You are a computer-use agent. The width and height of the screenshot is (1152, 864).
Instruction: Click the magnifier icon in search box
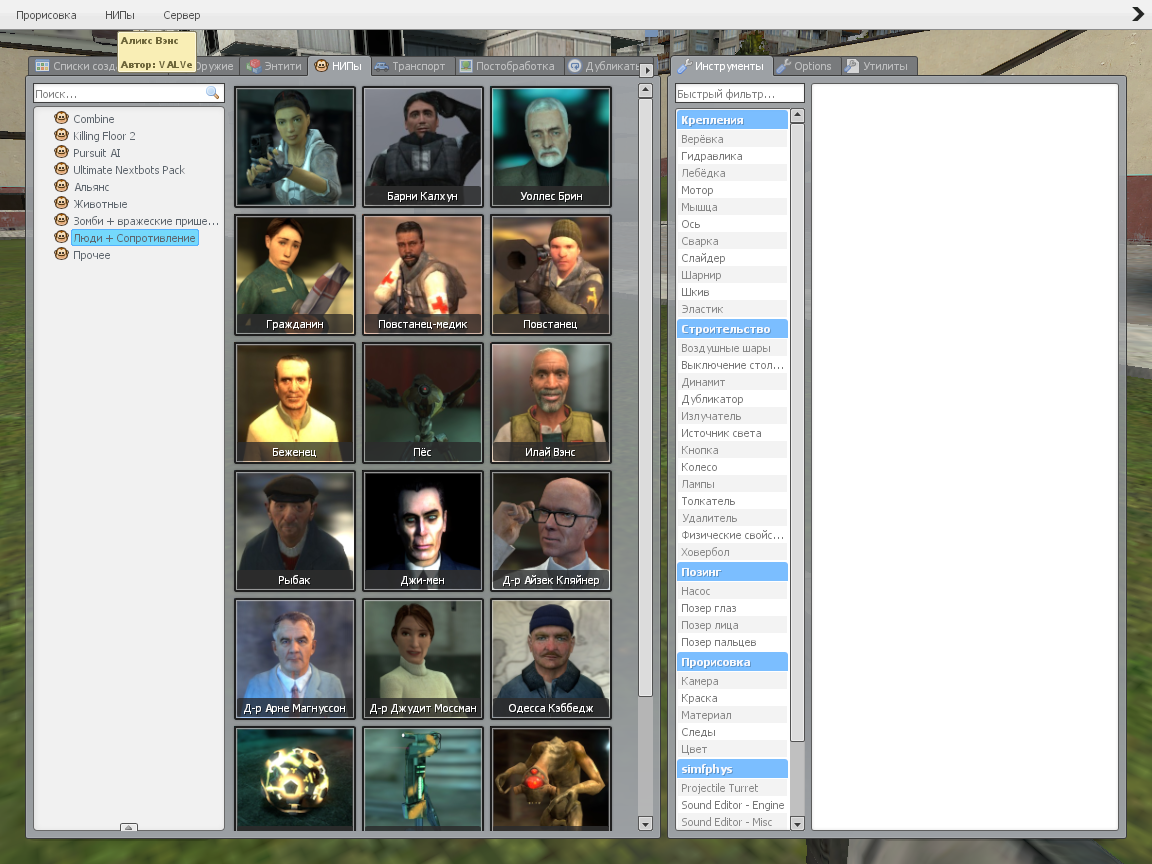(212, 93)
